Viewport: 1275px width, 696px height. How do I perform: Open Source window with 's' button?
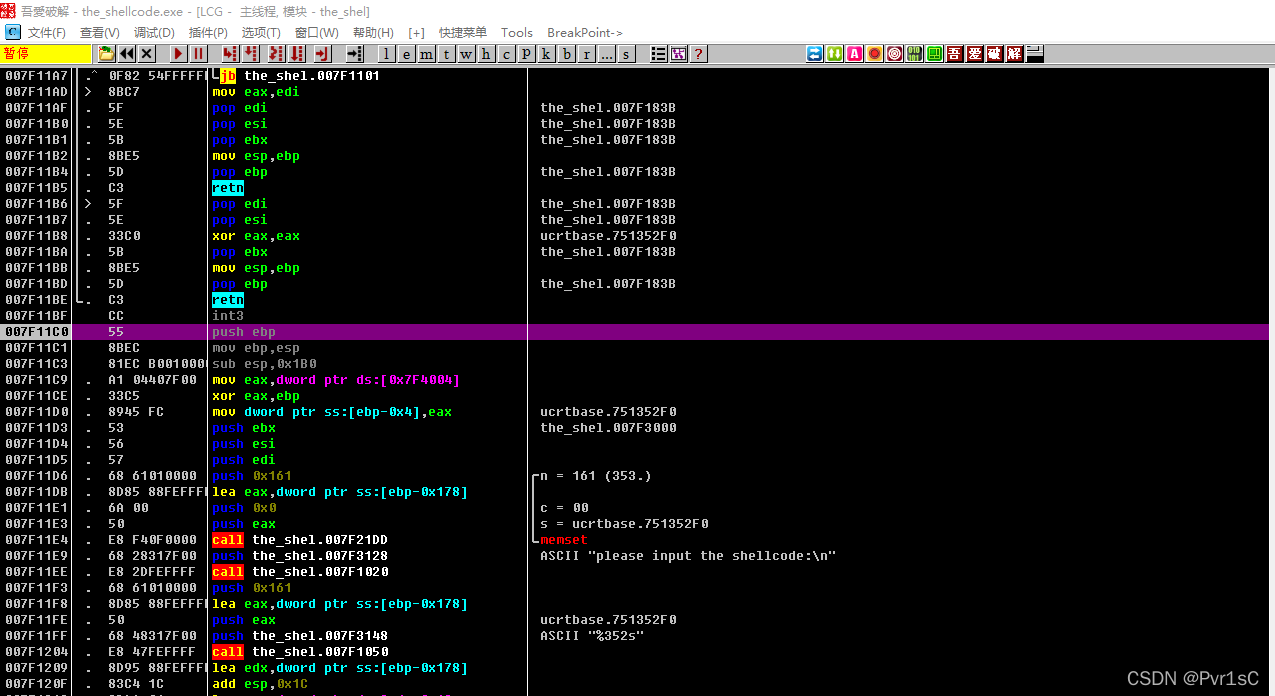627,54
